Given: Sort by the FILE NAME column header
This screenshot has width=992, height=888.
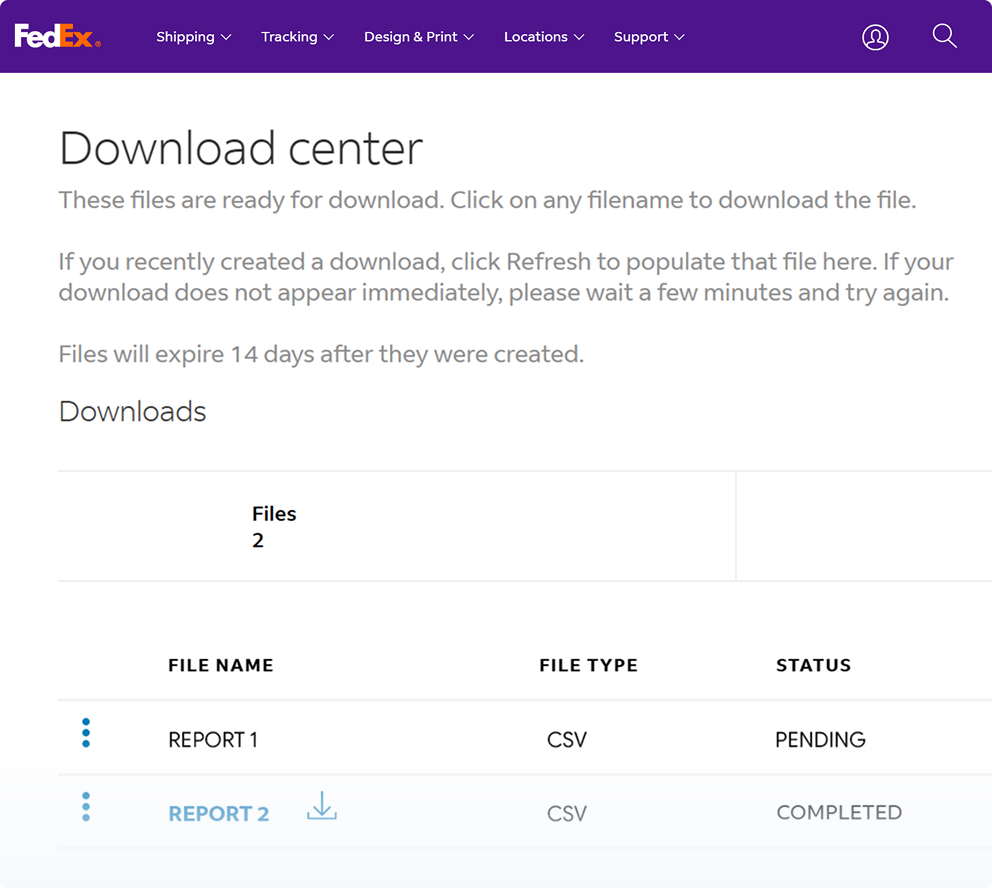Looking at the screenshot, I should click(x=221, y=665).
